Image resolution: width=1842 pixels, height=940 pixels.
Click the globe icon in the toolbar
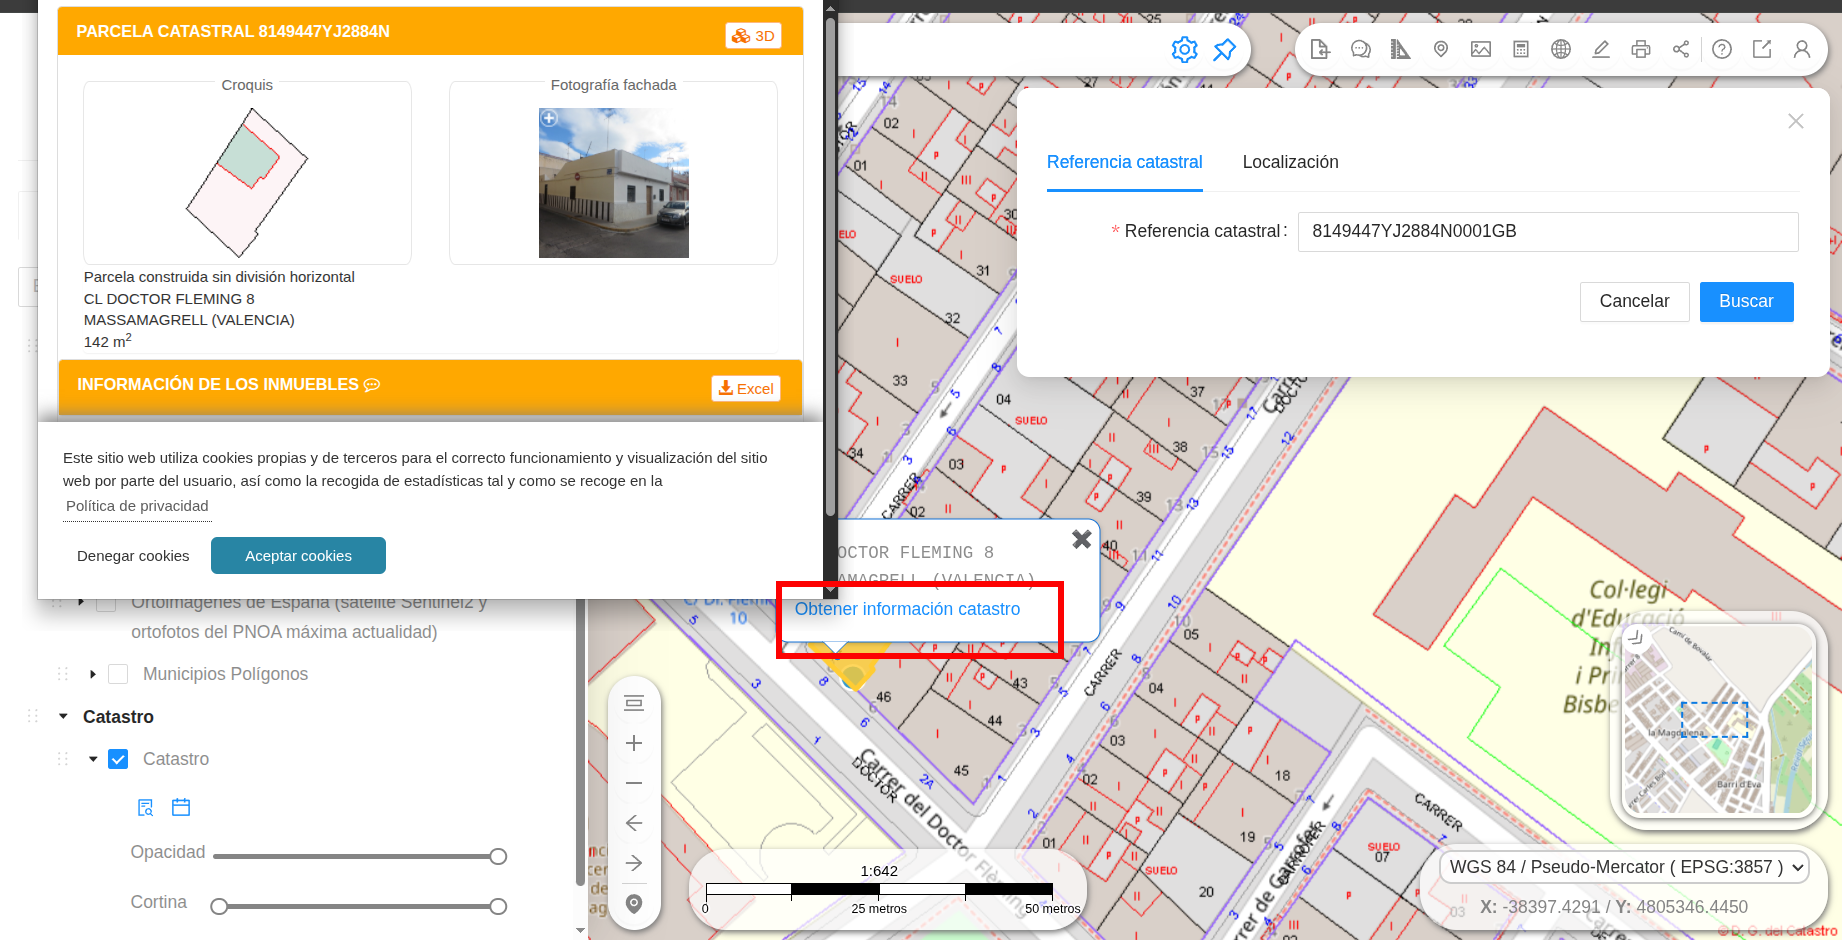(x=1561, y=49)
